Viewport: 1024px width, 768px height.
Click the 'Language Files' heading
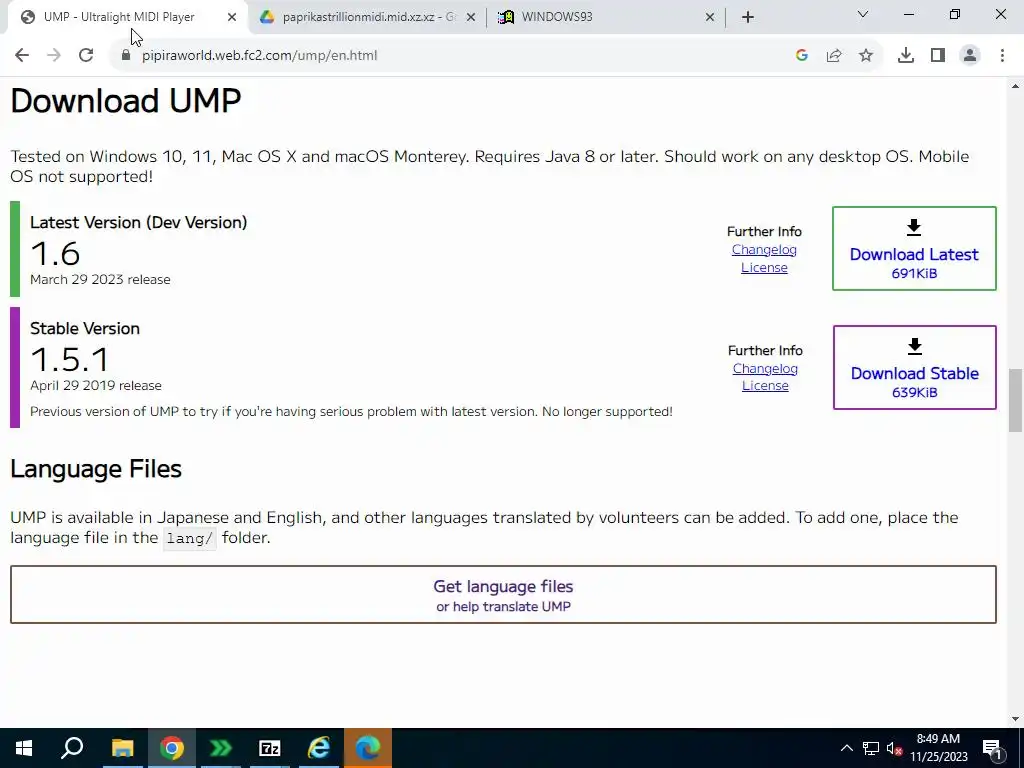pyautogui.click(x=96, y=469)
